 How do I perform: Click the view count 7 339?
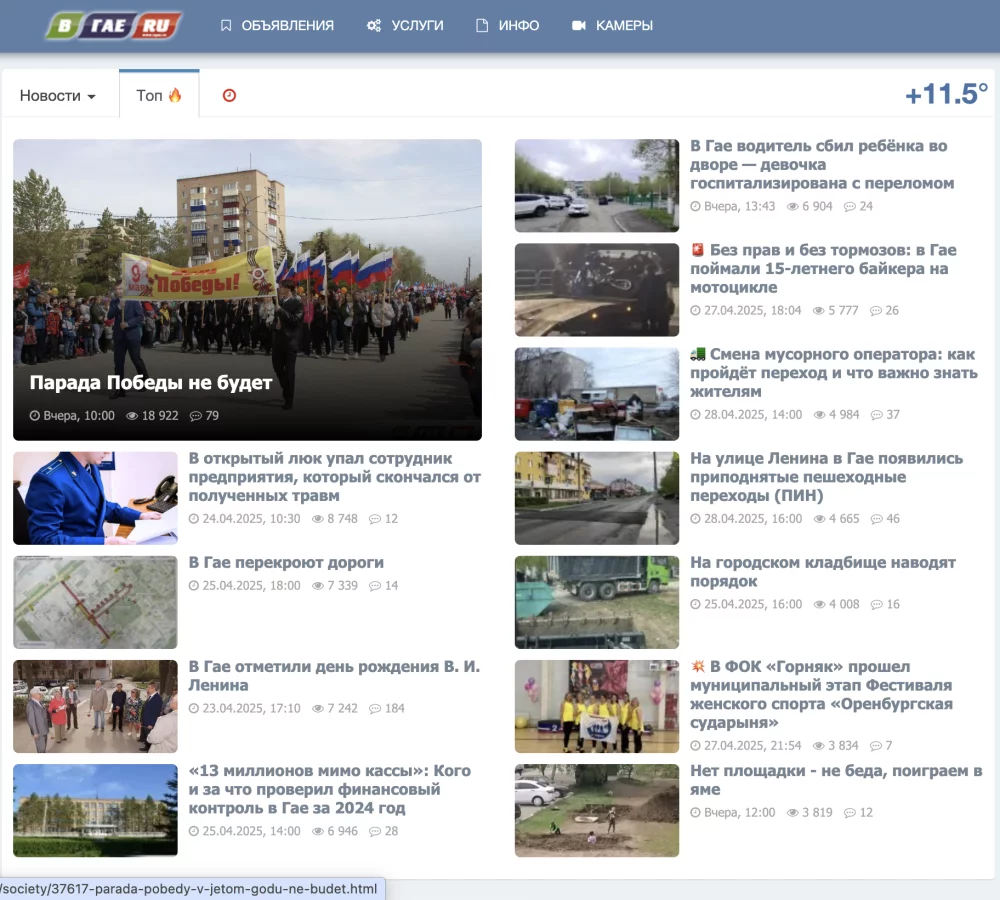(342, 586)
